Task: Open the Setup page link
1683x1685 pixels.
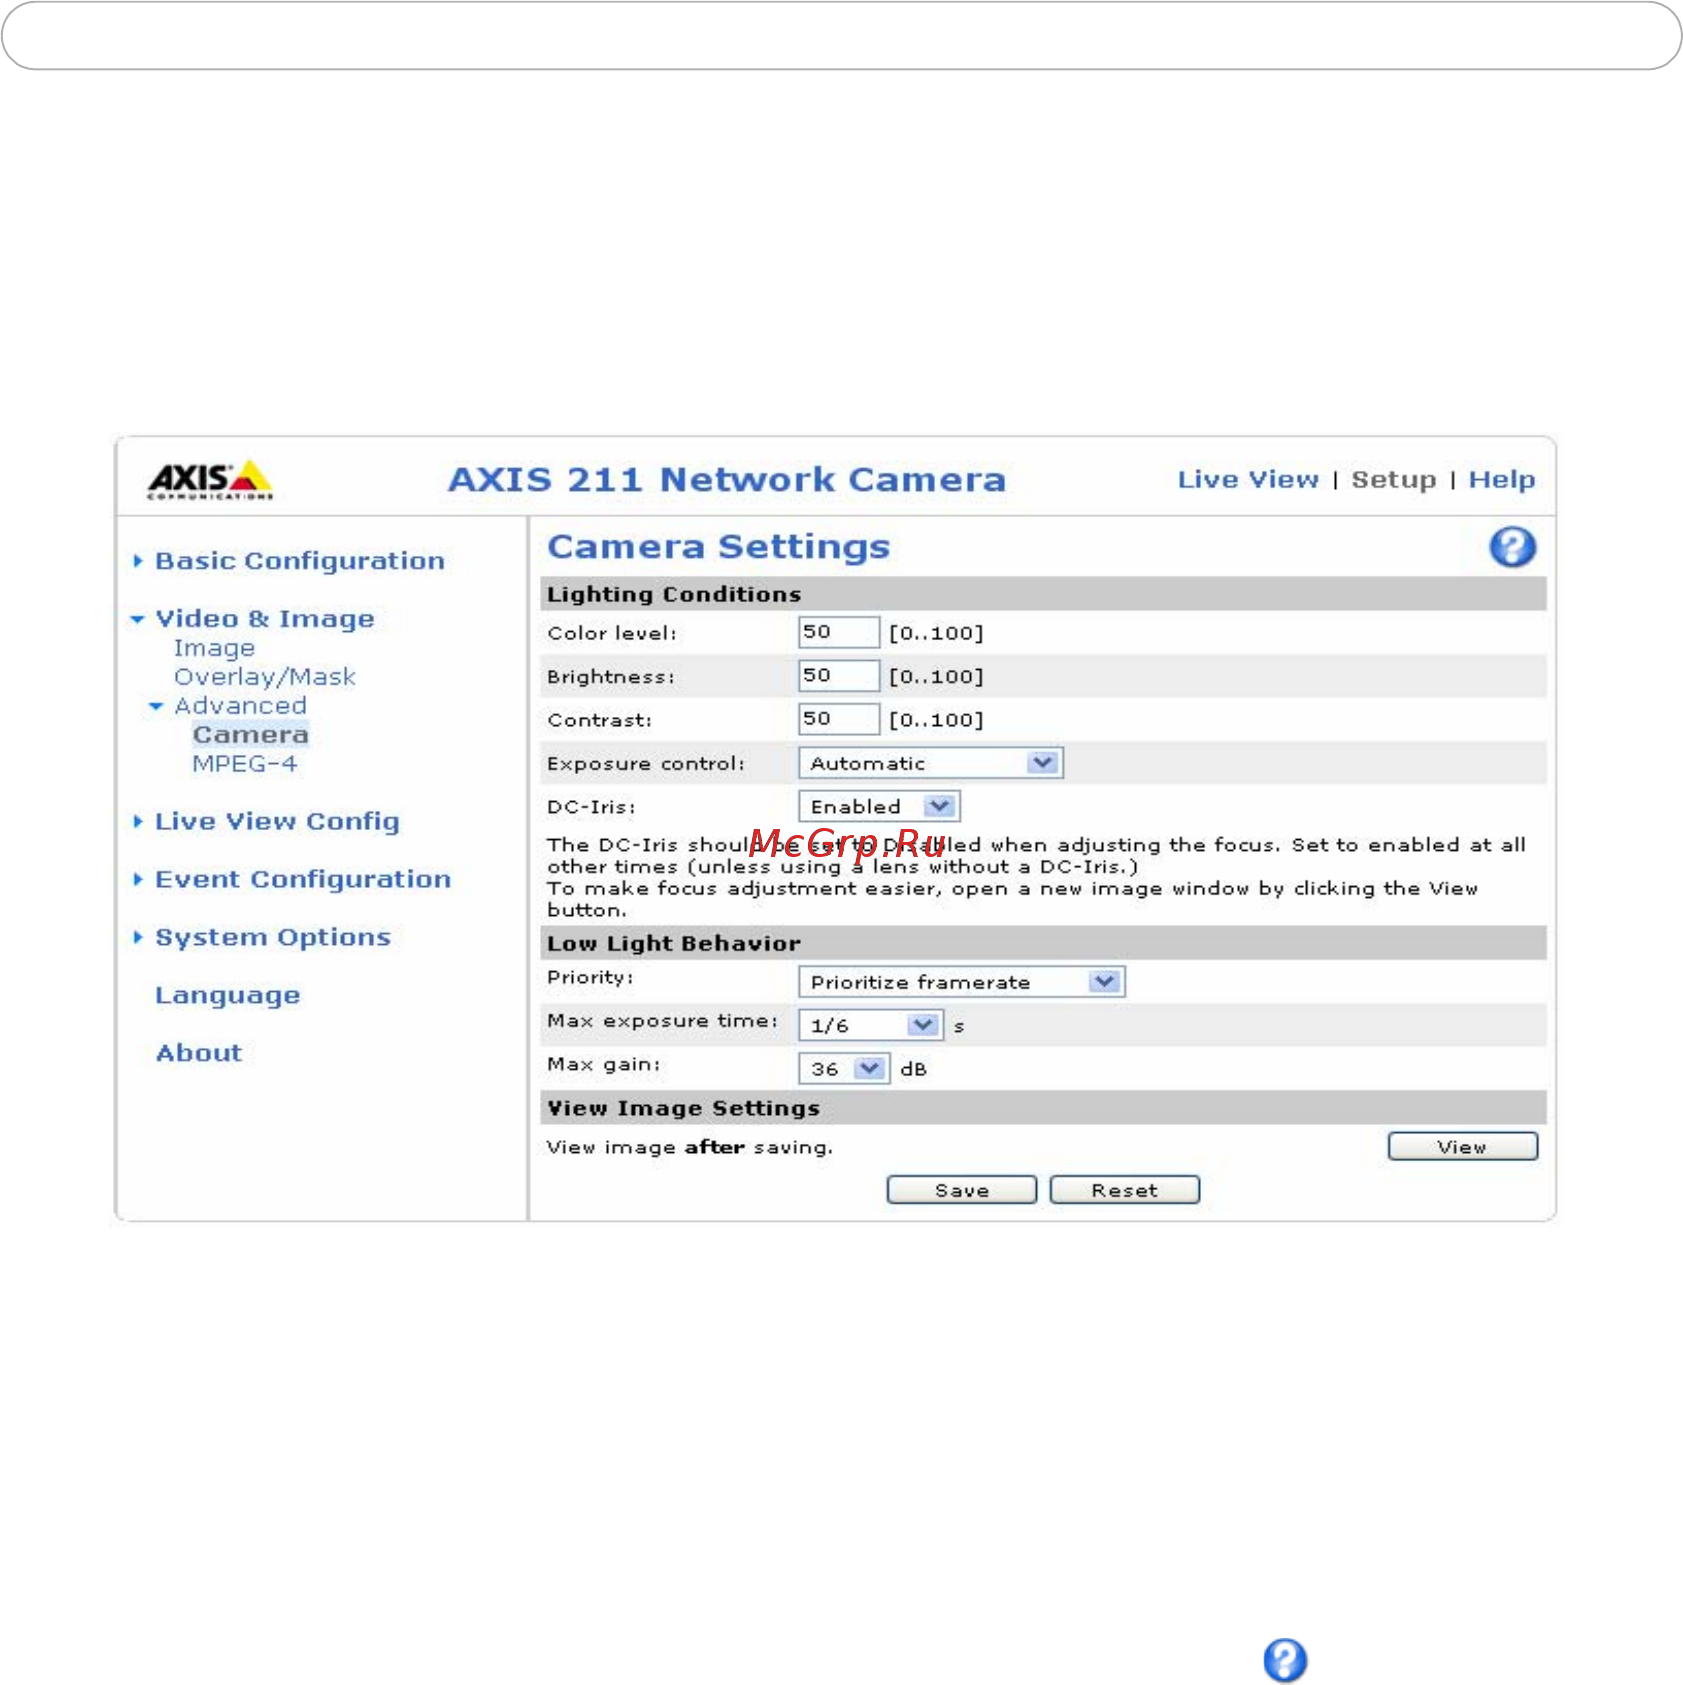Action: pos(1394,480)
